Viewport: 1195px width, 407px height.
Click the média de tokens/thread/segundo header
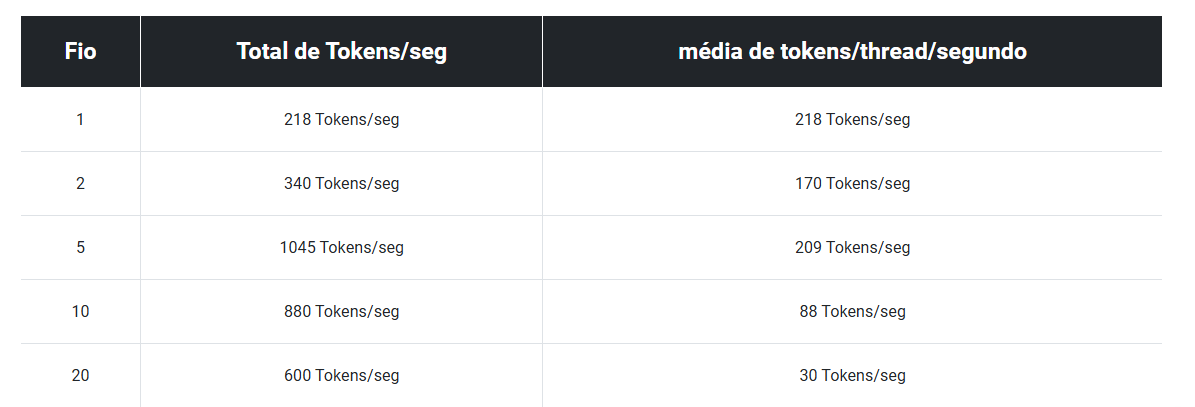852,51
